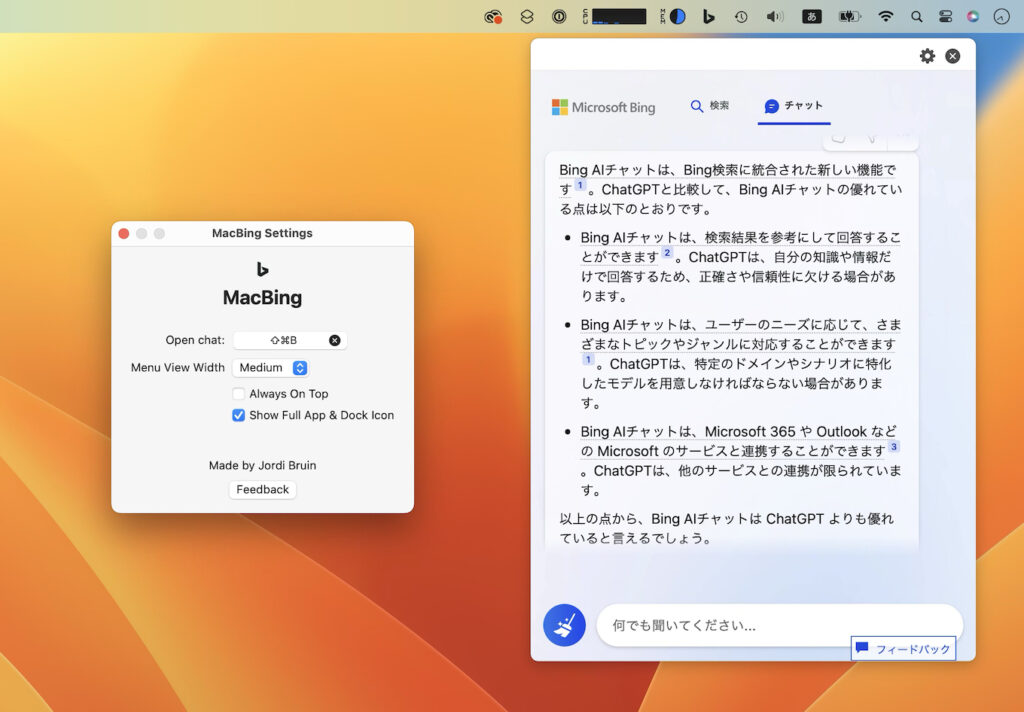
Task: Click the Microsoft Bing logo
Action: 602,107
